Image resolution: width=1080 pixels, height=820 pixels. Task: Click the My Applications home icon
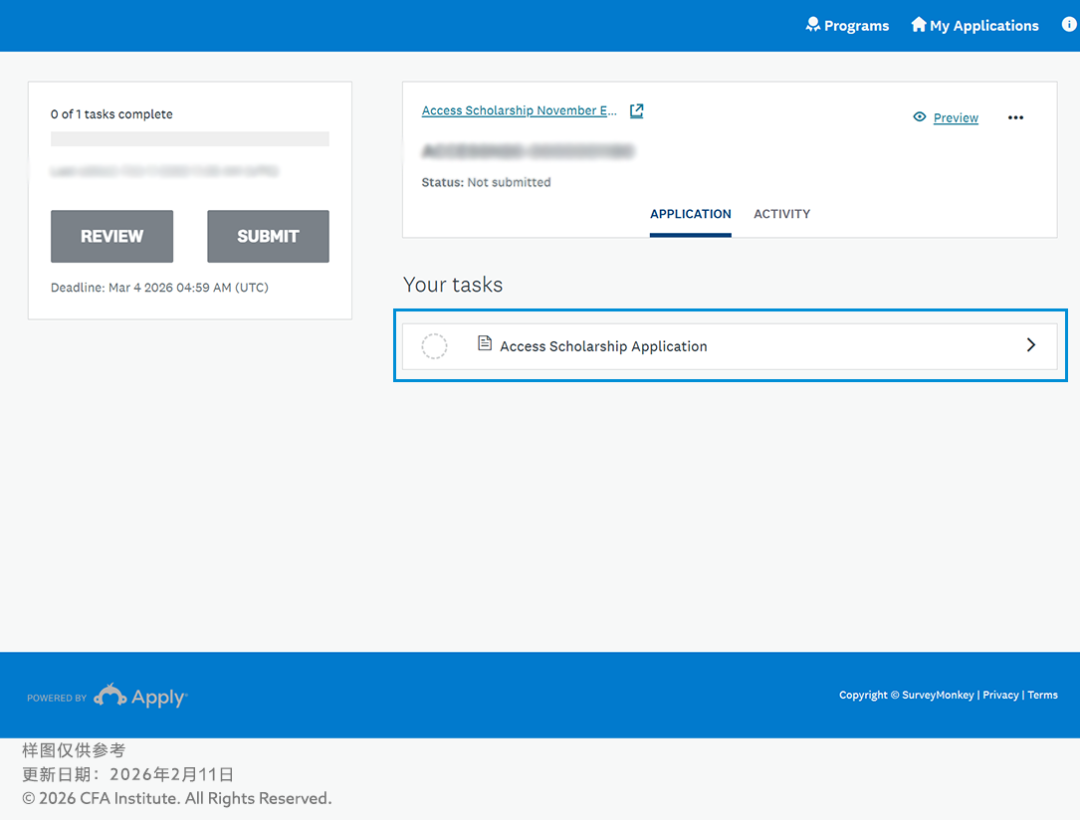[x=919, y=25]
